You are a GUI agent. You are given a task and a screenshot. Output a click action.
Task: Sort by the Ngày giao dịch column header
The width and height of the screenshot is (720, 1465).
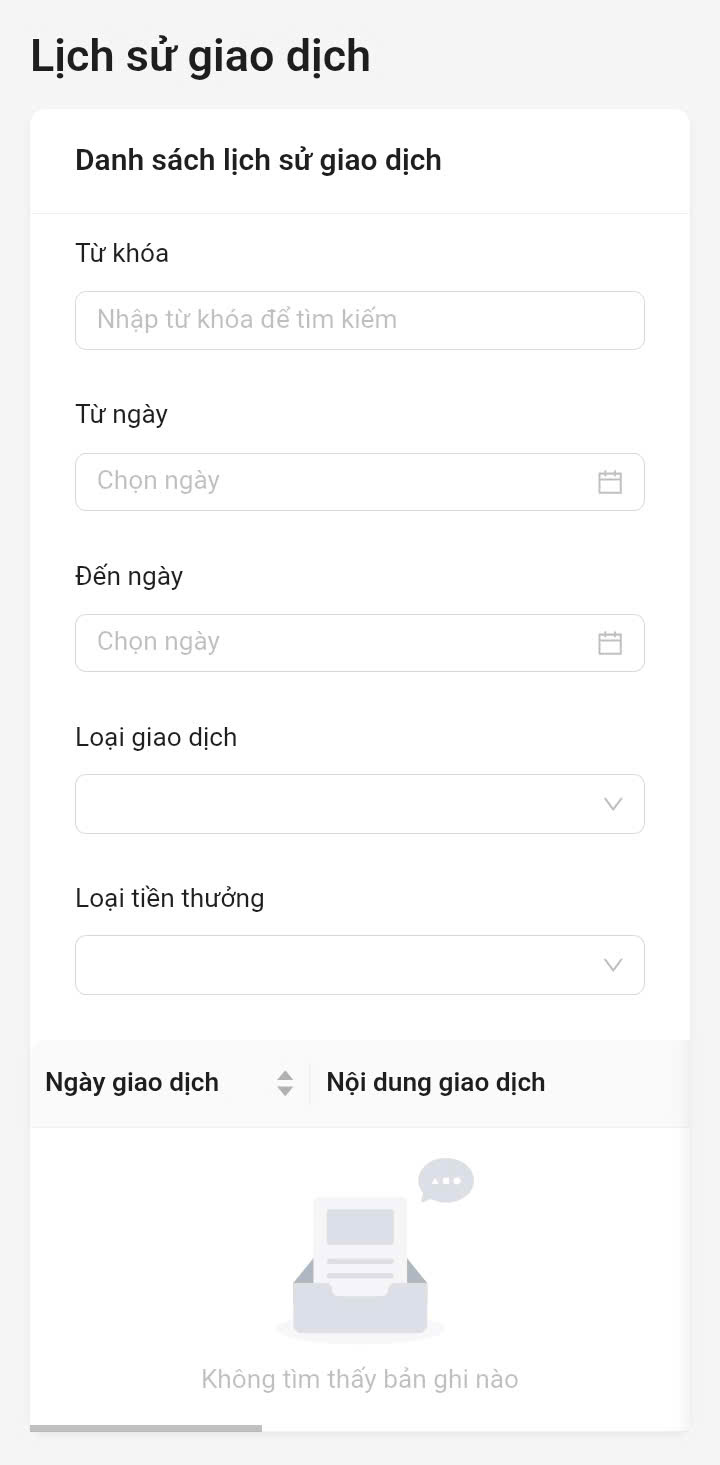click(132, 1082)
